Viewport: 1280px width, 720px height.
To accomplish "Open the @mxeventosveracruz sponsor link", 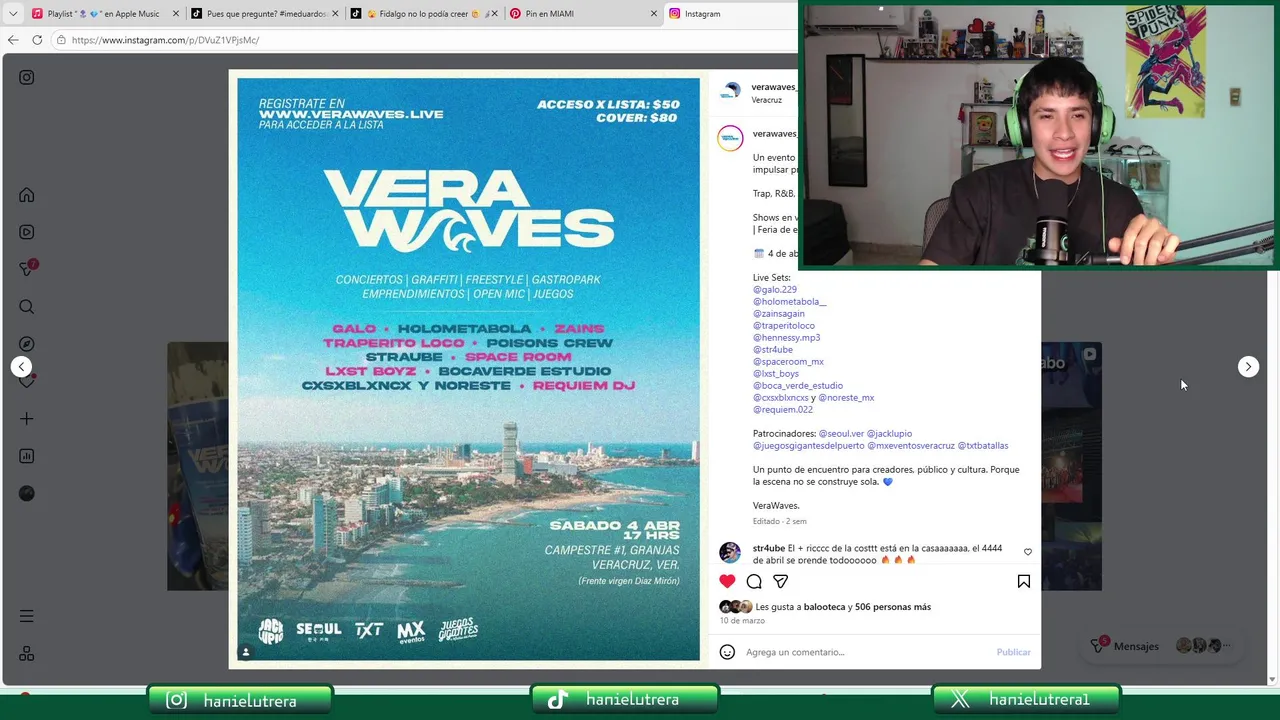I will [x=911, y=446].
